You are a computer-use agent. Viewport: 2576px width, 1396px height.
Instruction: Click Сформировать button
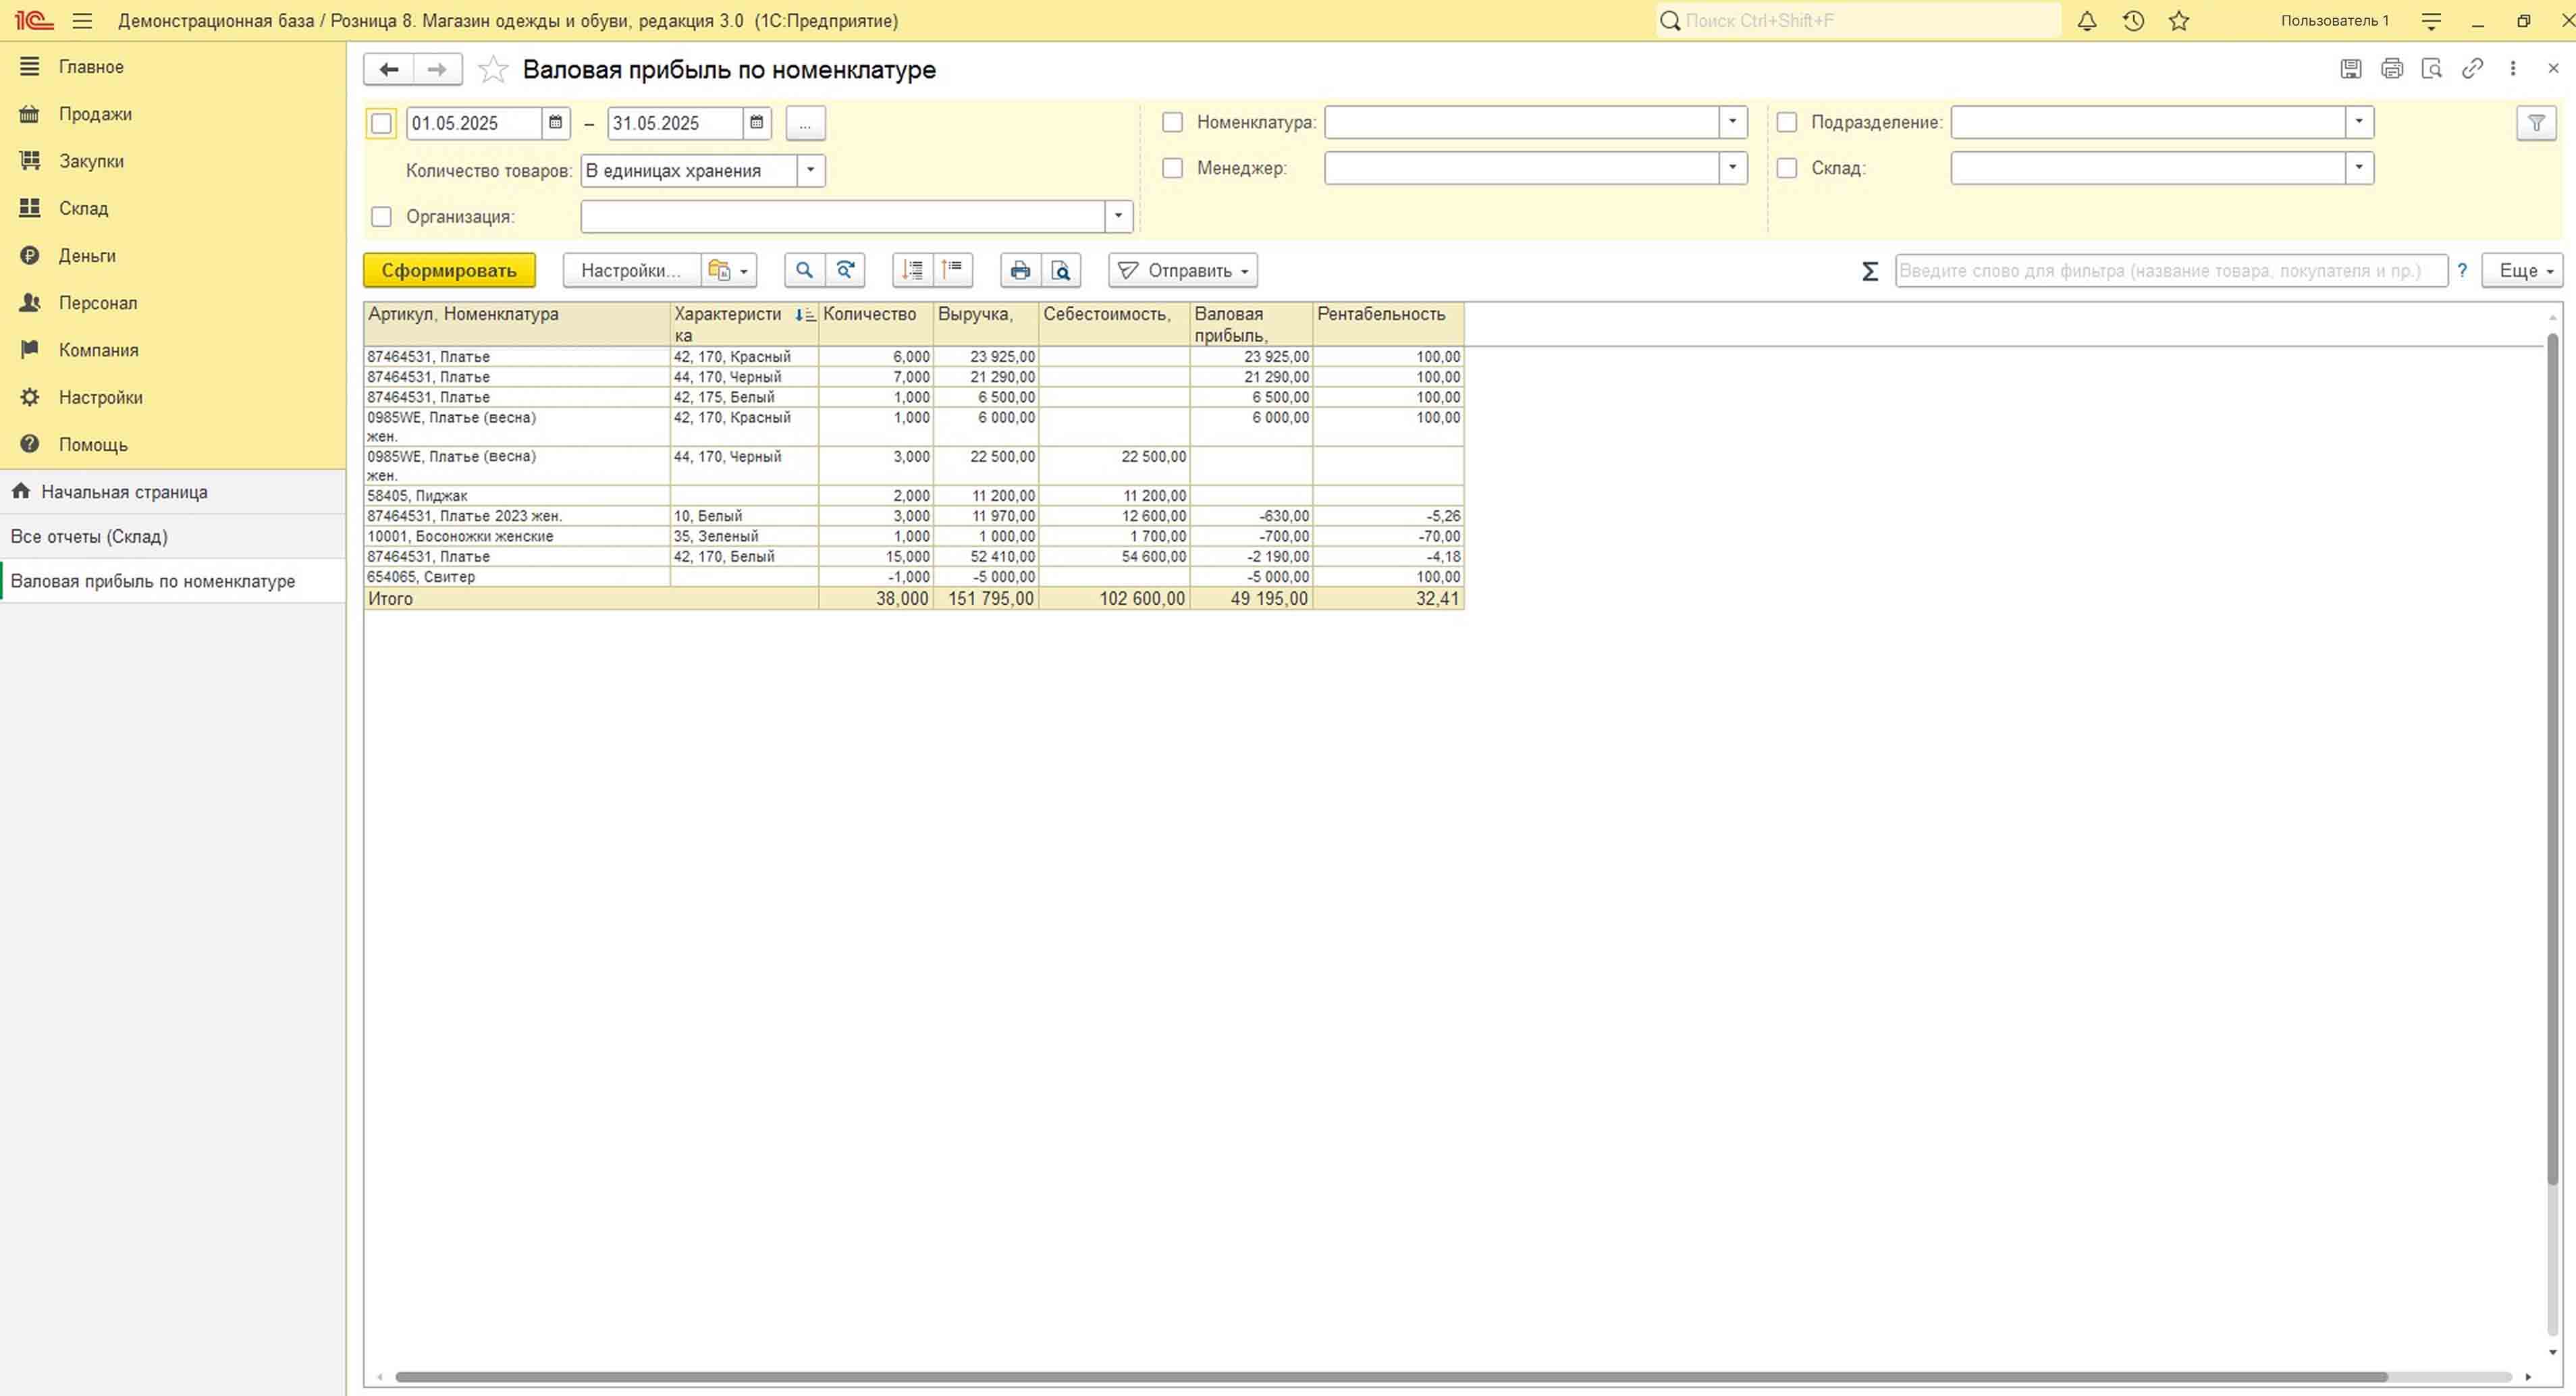[x=449, y=270]
